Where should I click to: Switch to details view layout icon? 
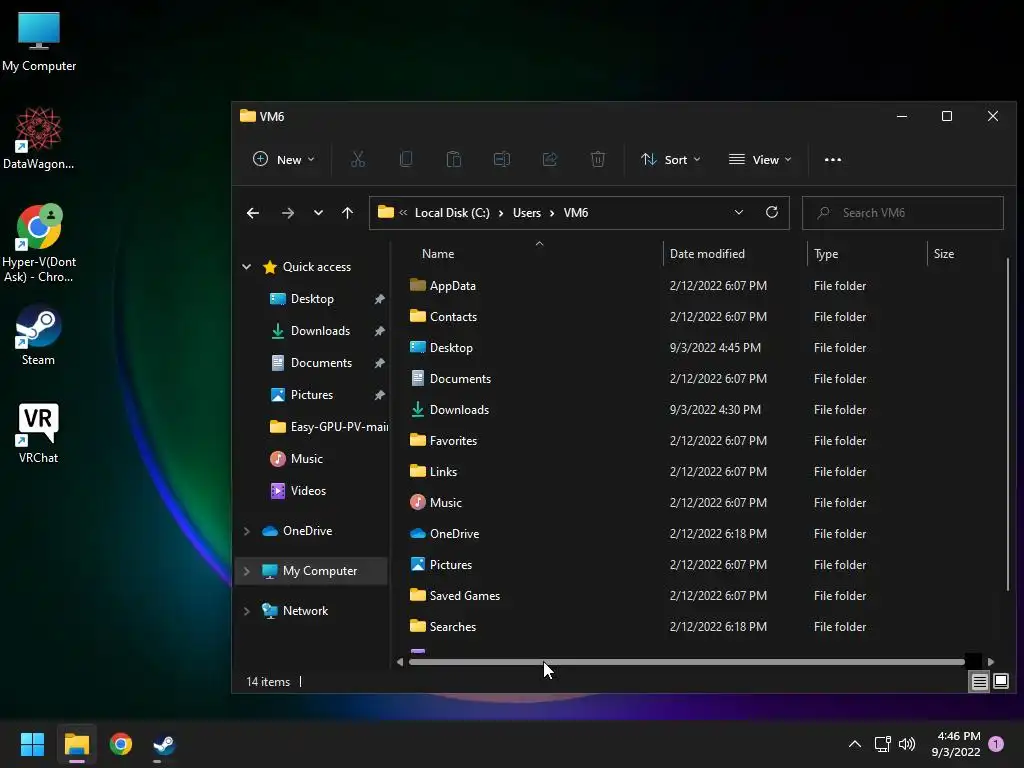coord(979,682)
